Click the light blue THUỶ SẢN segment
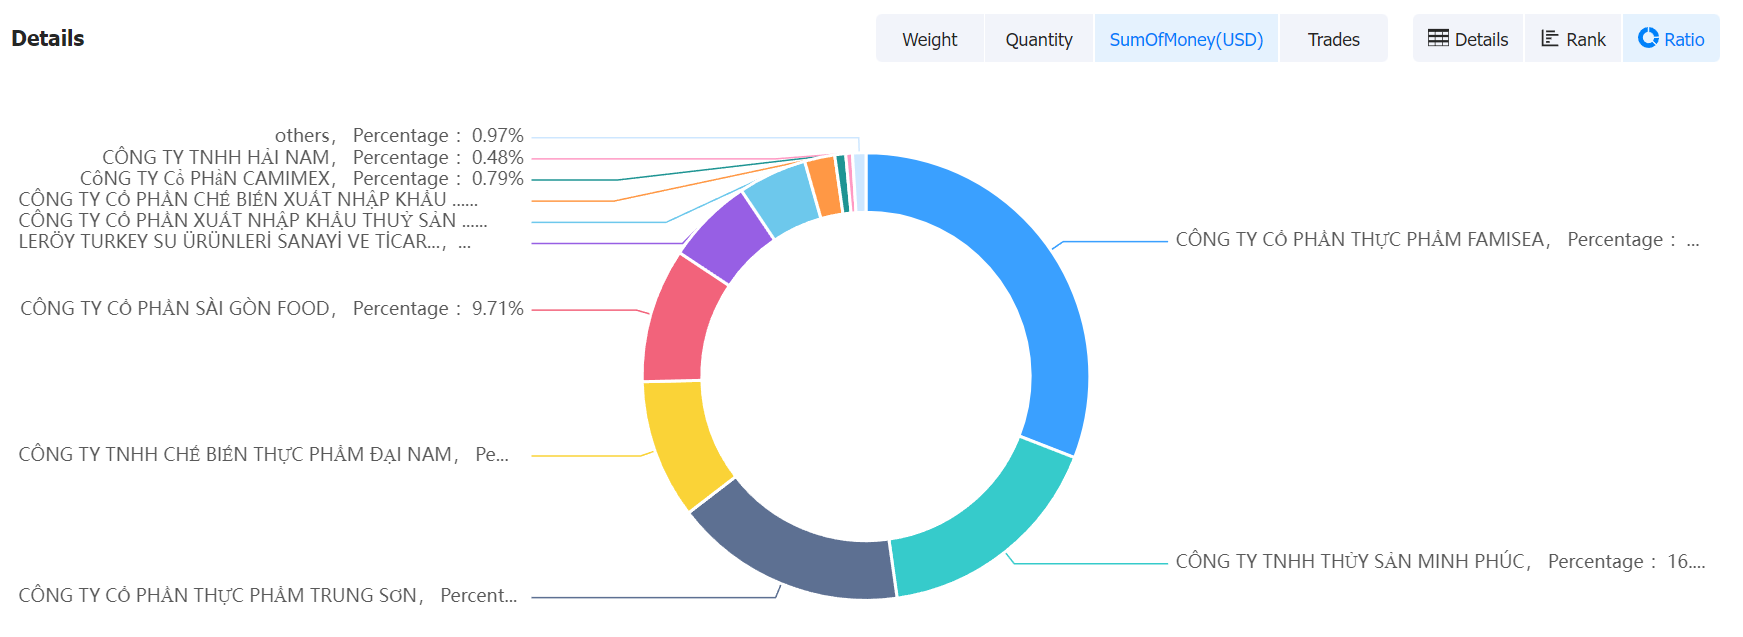The height and width of the screenshot is (637, 1743). (x=783, y=201)
